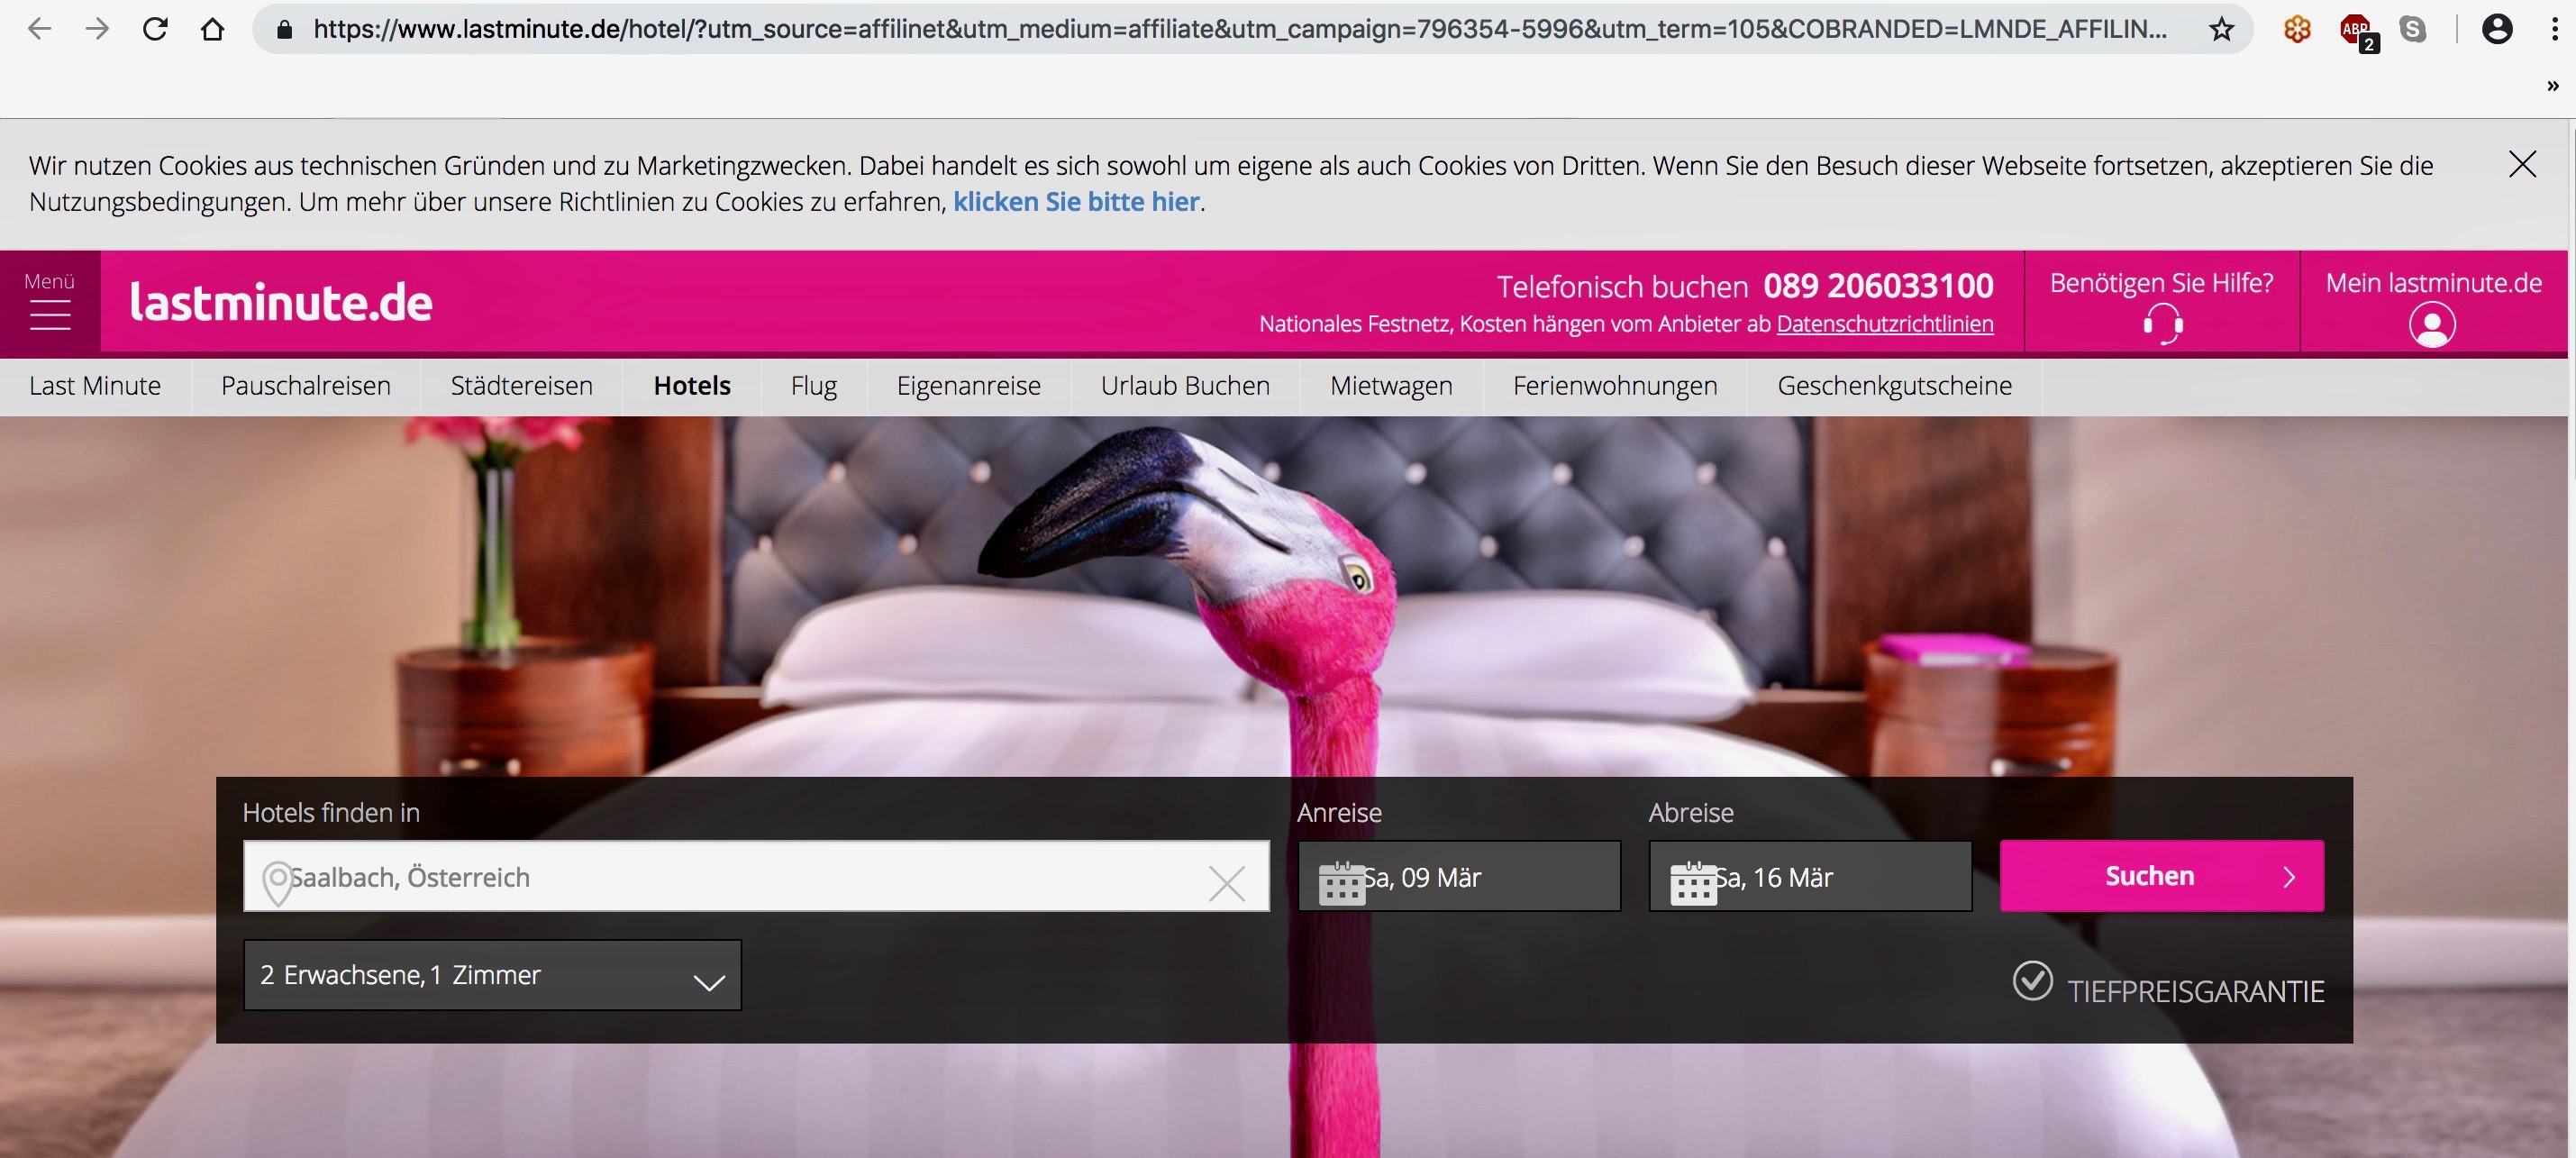Open the cookie policy link 'klicken Sie bitte hier'

pos(1076,202)
